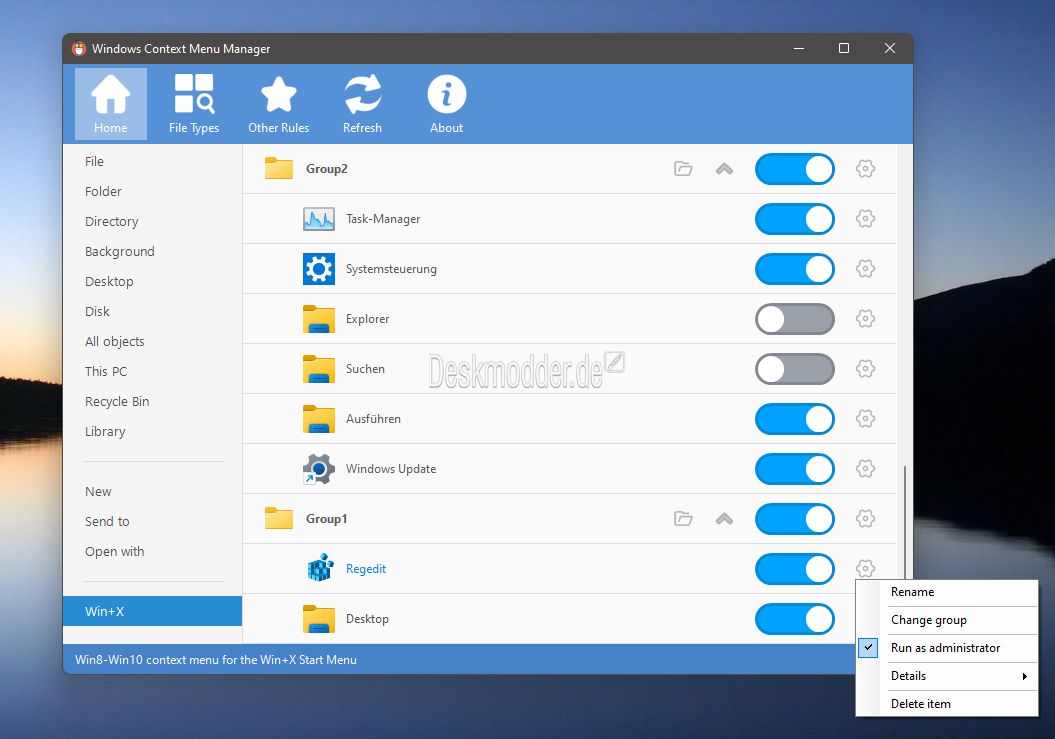Enable the Explorer toggle switch
This screenshot has width=1055, height=739.
[x=795, y=319]
